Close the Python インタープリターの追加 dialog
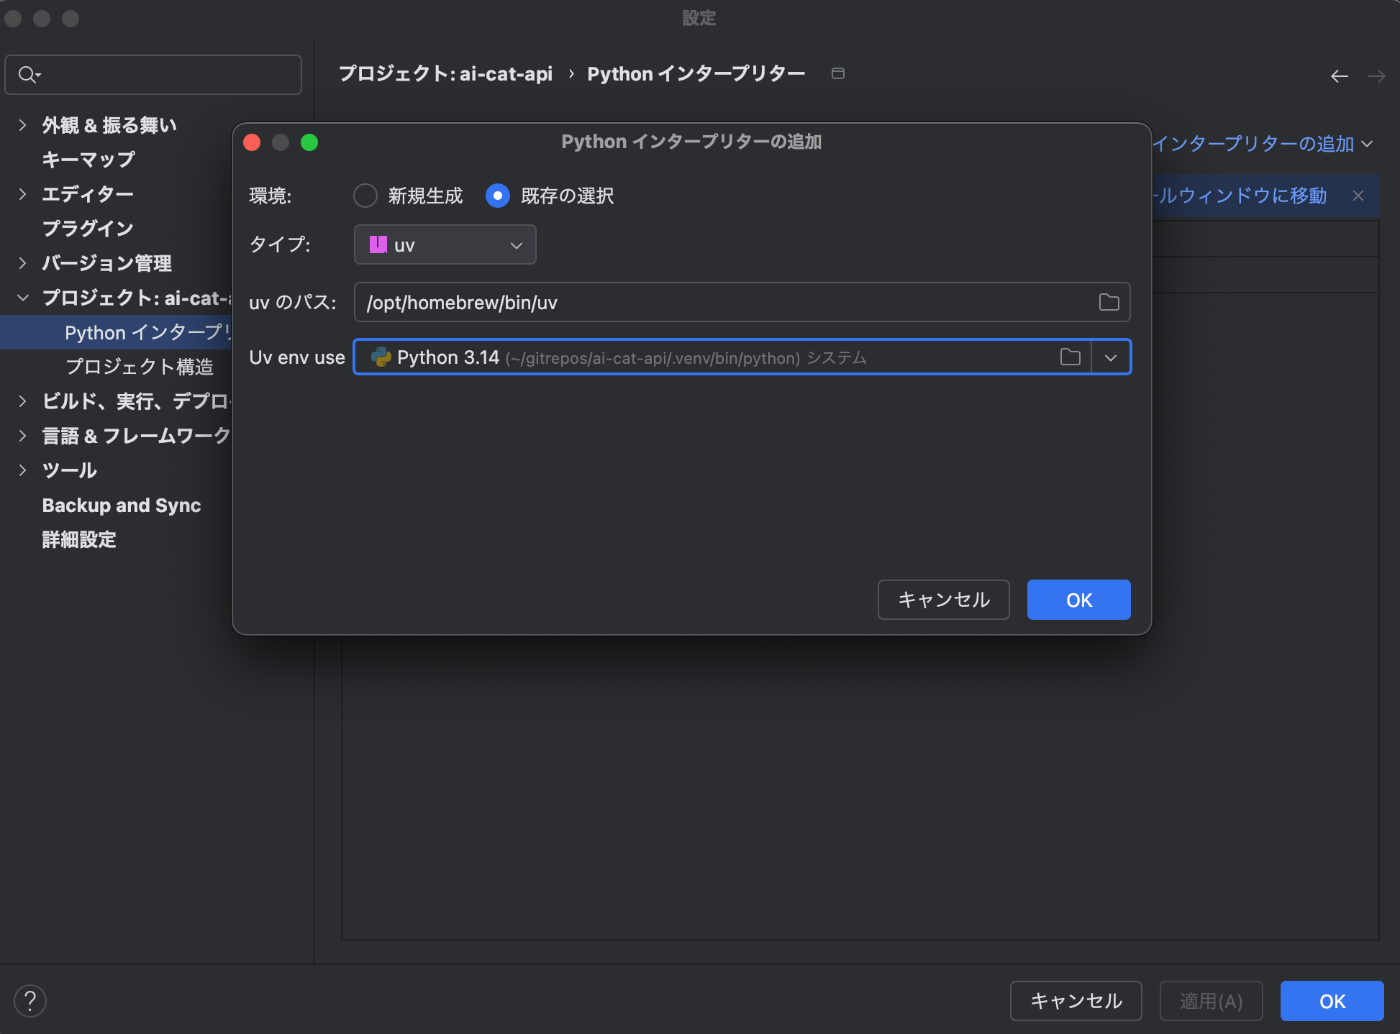Viewport: 1400px width, 1034px height. 252,142
